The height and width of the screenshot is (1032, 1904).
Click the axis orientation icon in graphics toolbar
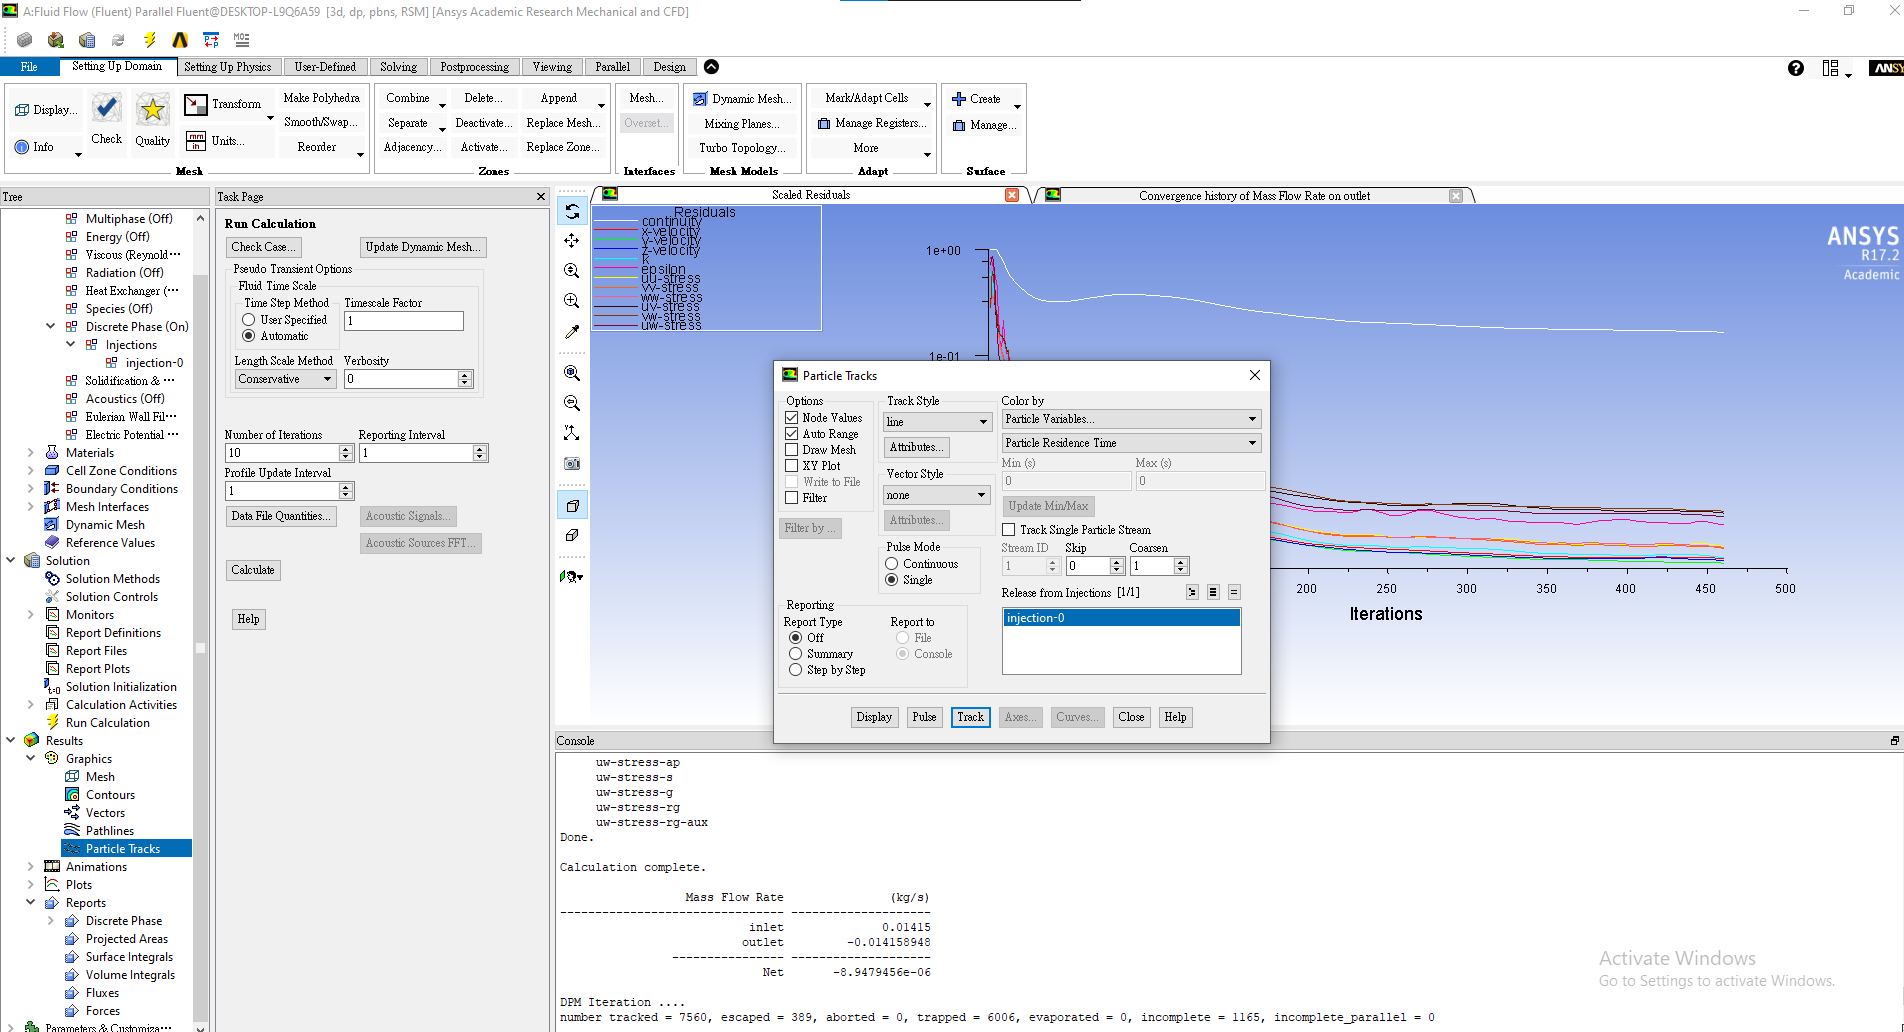[x=572, y=433]
